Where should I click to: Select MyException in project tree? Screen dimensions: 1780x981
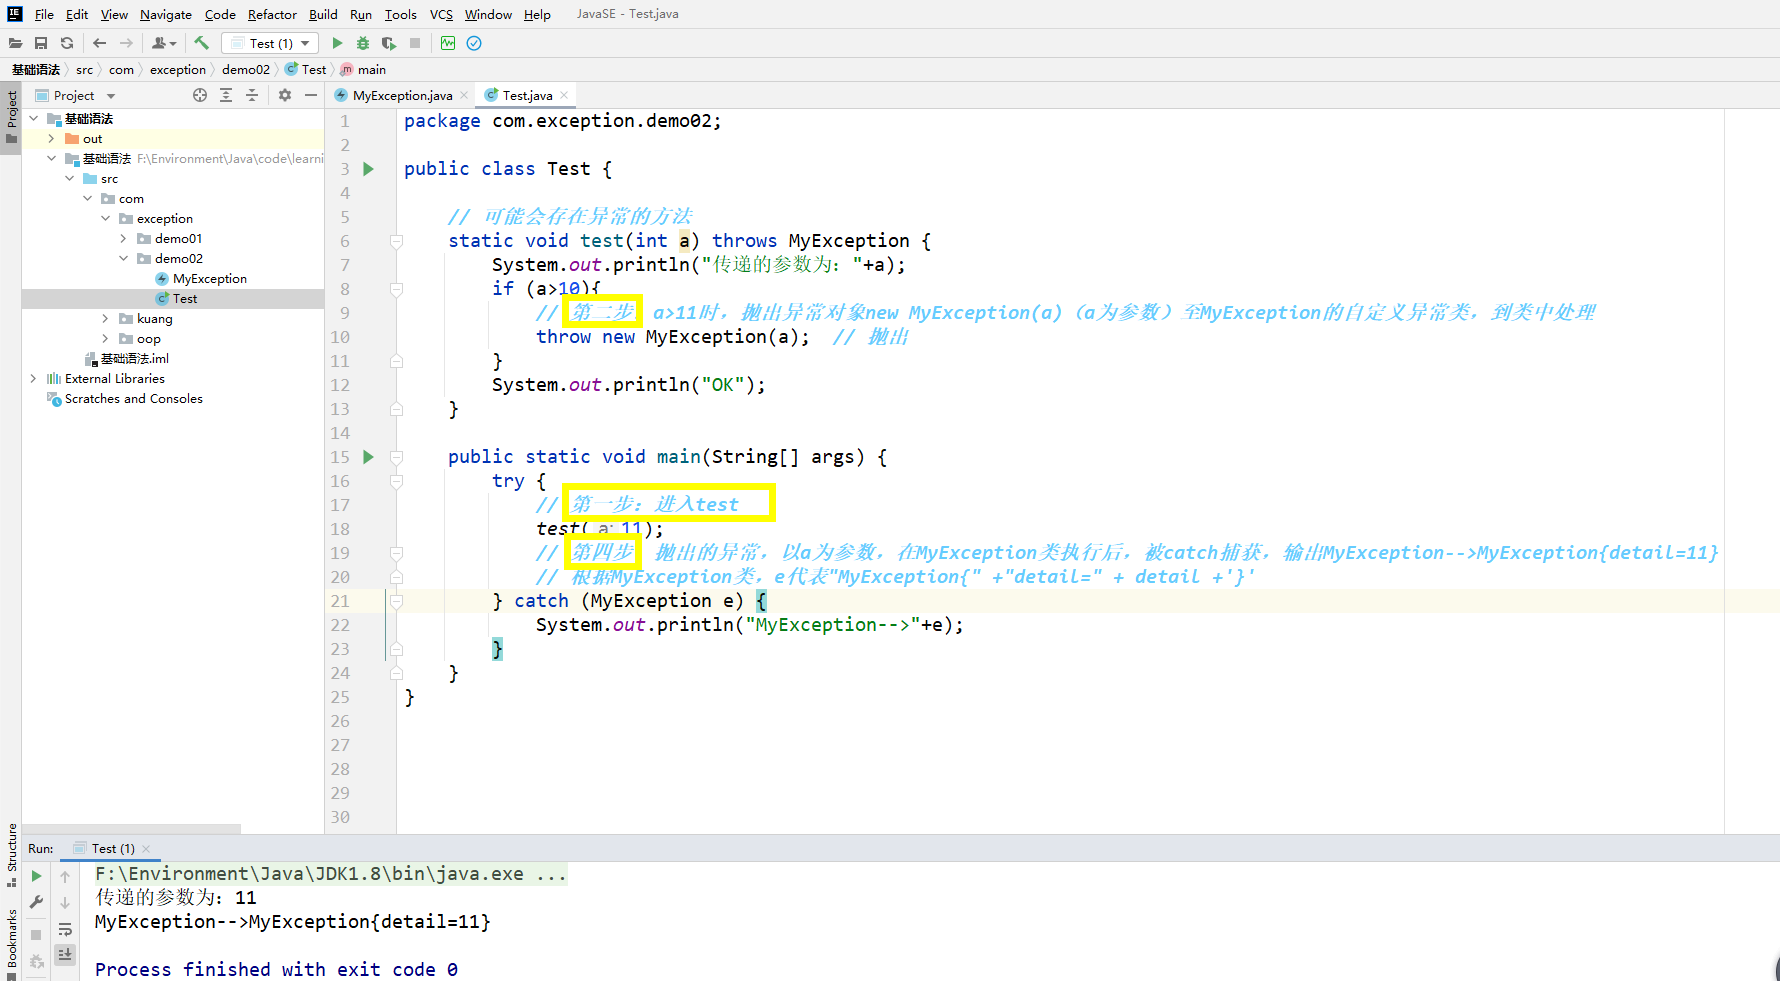(x=210, y=279)
